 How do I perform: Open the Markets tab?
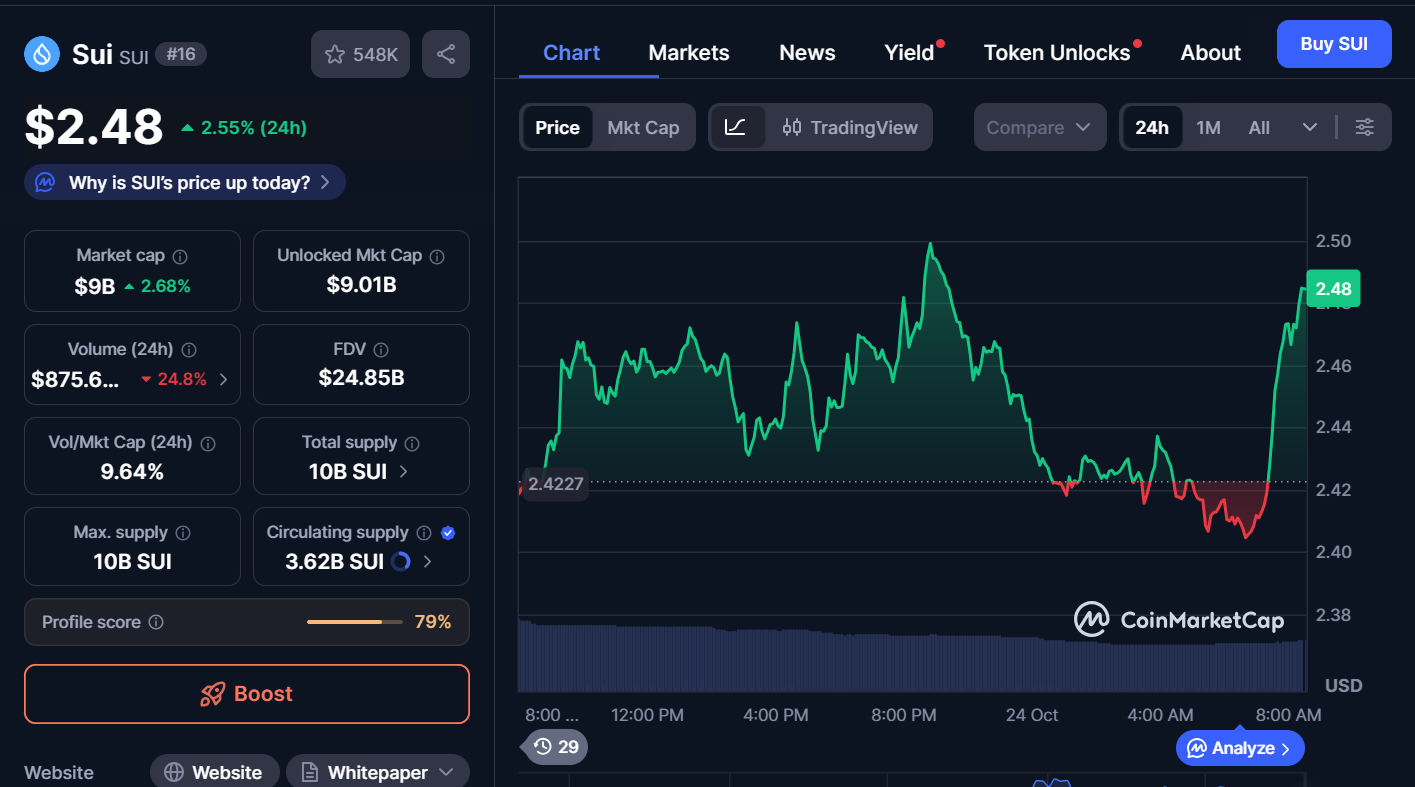coord(689,53)
